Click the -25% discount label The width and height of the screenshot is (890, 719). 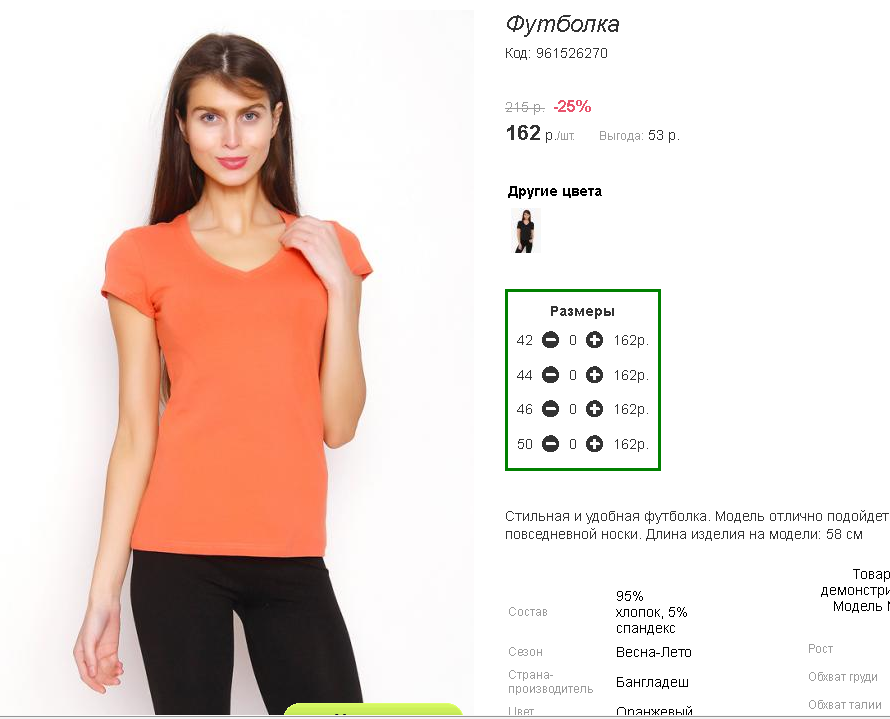pyautogui.click(x=572, y=106)
